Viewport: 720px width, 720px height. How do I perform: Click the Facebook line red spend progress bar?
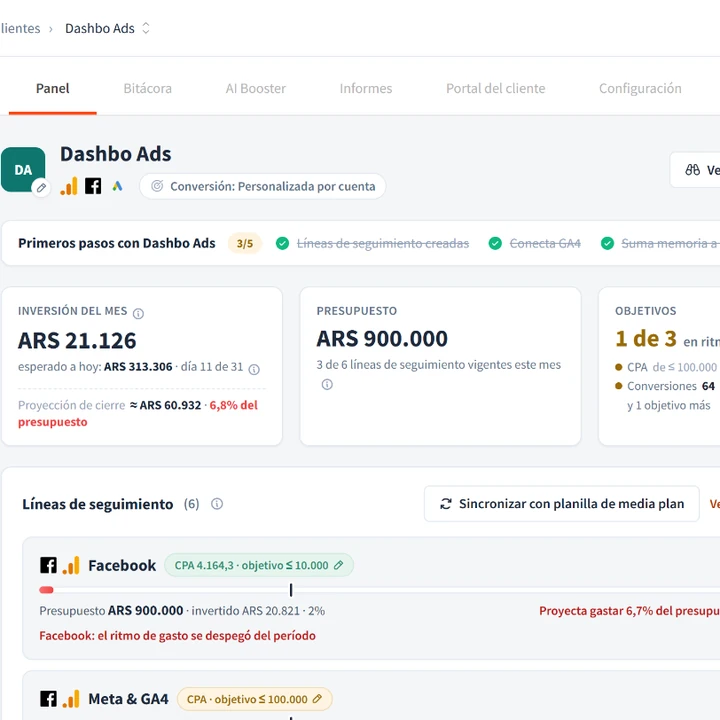46,590
